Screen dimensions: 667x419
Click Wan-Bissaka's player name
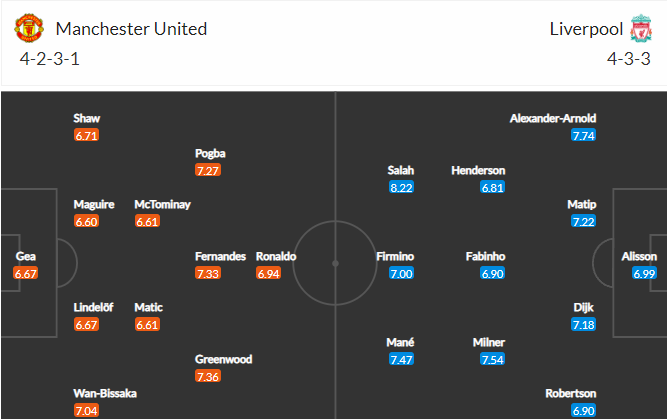click(105, 393)
